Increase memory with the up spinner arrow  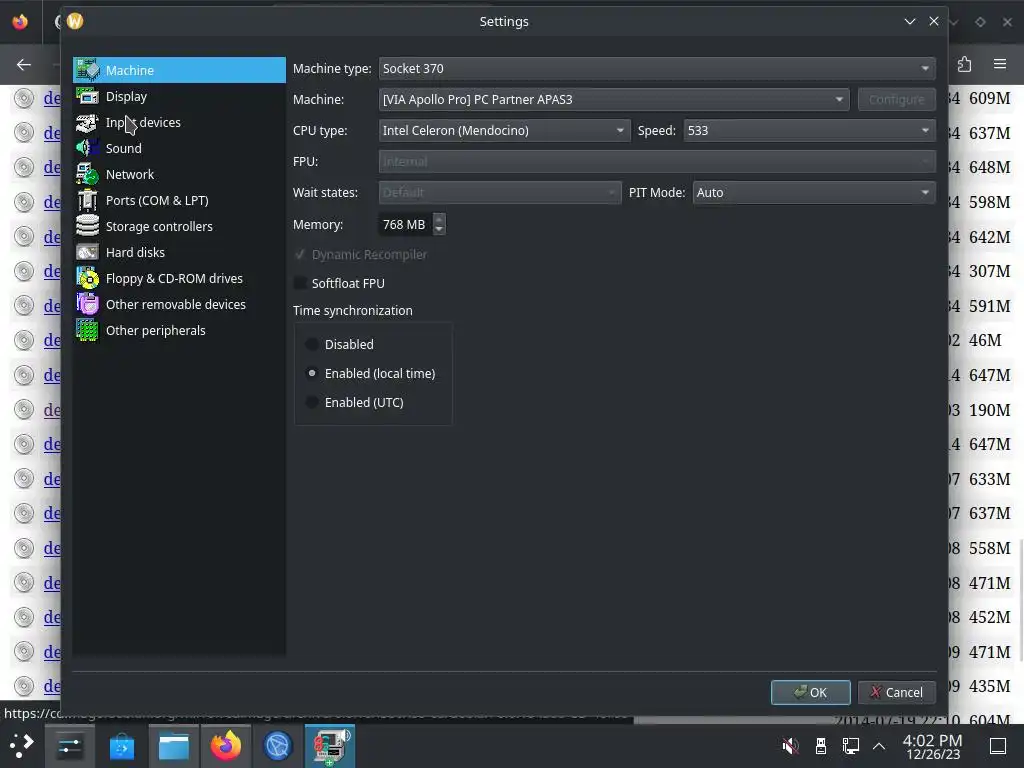[x=440, y=219]
